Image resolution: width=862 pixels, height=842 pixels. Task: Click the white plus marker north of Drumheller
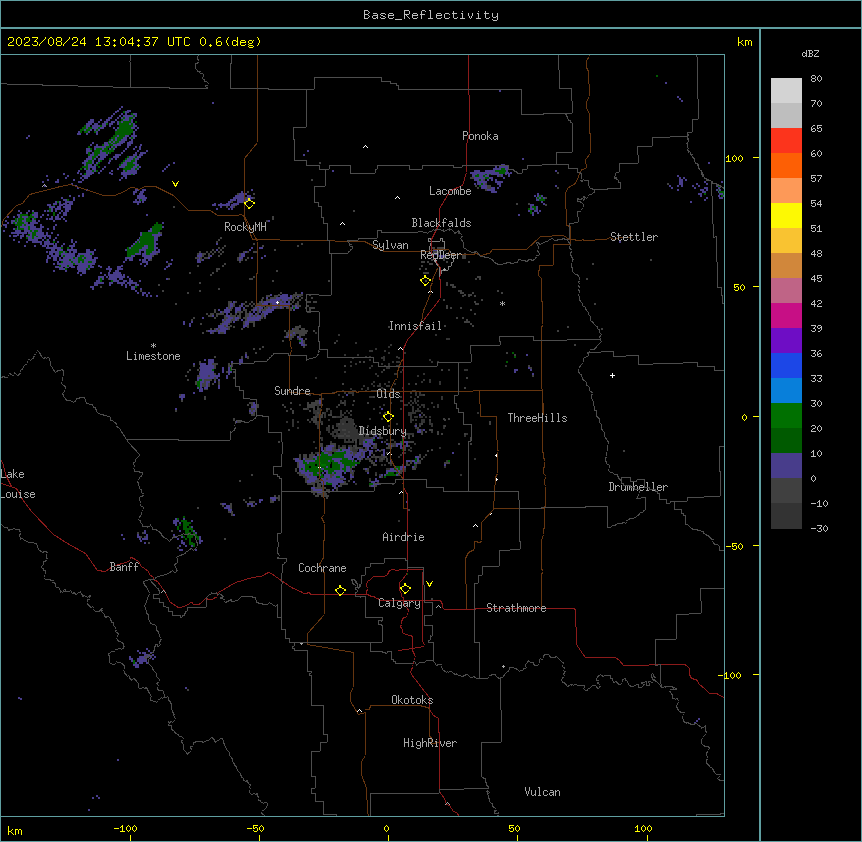tap(612, 375)
